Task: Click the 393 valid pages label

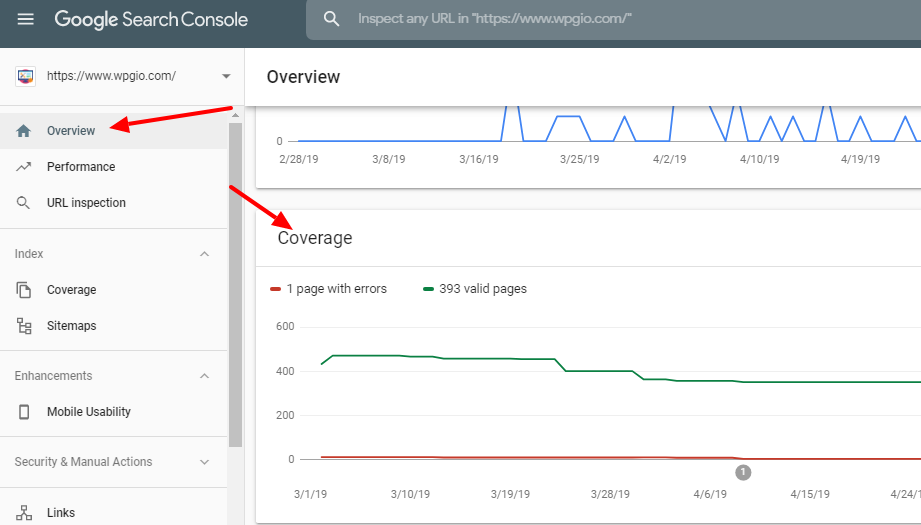Action: [483, 289]
